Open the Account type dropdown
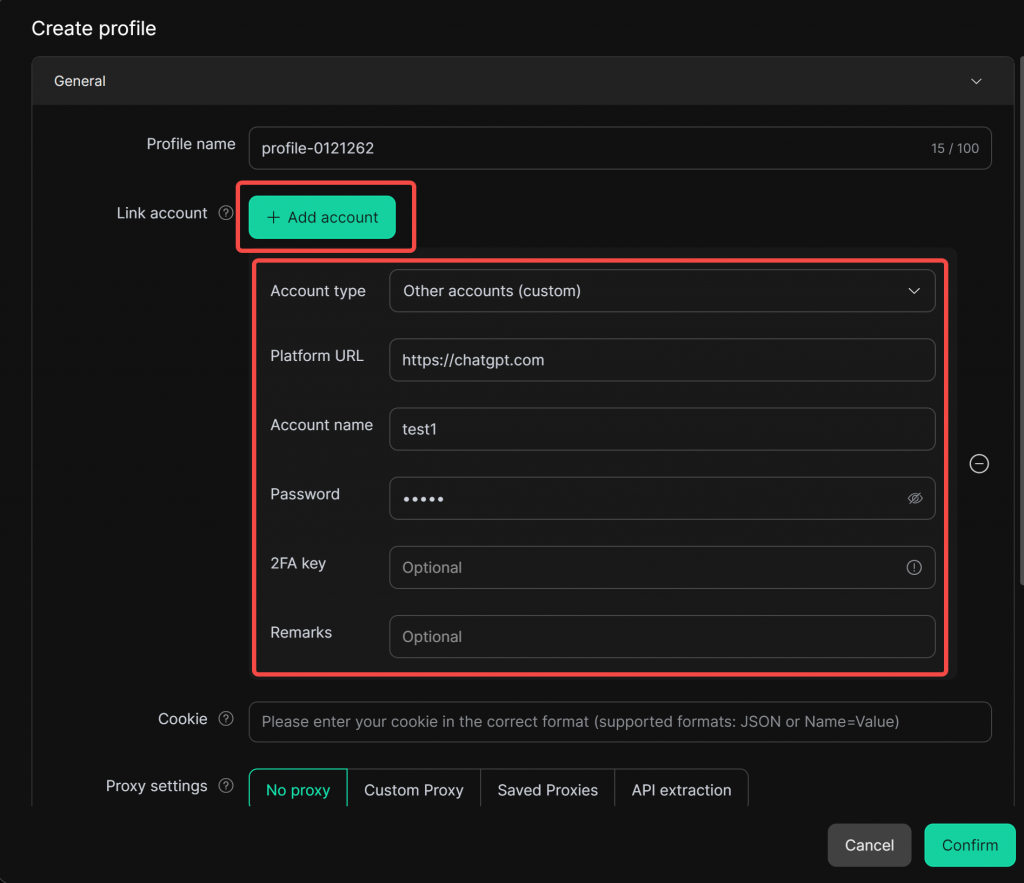The width and height of the screenshot is (1024, 883). (x=661, y=291)
